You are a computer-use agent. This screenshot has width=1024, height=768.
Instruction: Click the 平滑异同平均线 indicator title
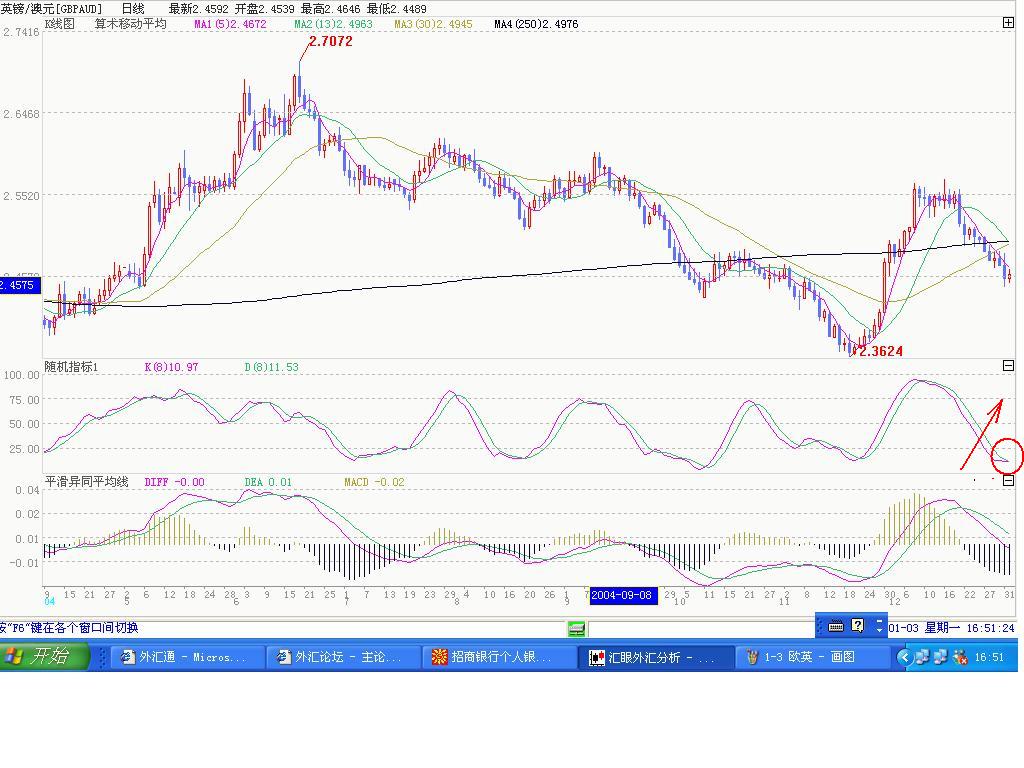(x=87, y=481)
